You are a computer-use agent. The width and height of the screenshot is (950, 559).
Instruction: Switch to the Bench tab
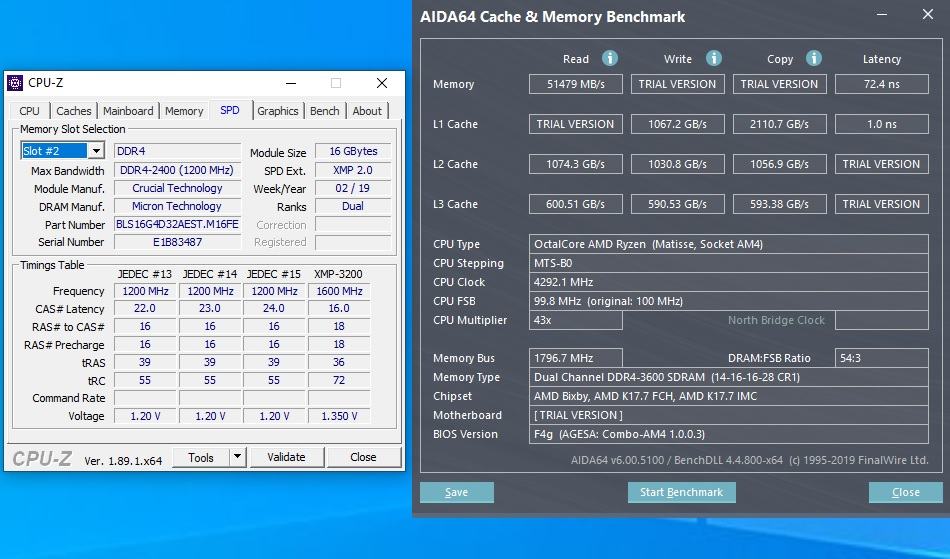pos(324,111)
